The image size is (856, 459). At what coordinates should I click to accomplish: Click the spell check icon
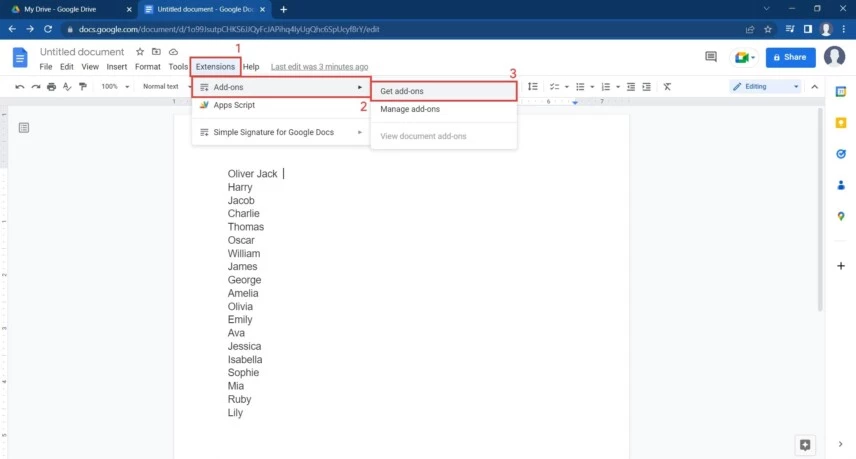click(67, 87)
